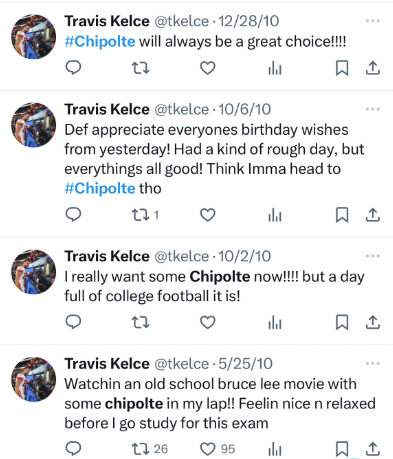The height and width of the screenshot is (459, 393).
Task: Reply to the college football tweet
Action: (x=73, y=322)
